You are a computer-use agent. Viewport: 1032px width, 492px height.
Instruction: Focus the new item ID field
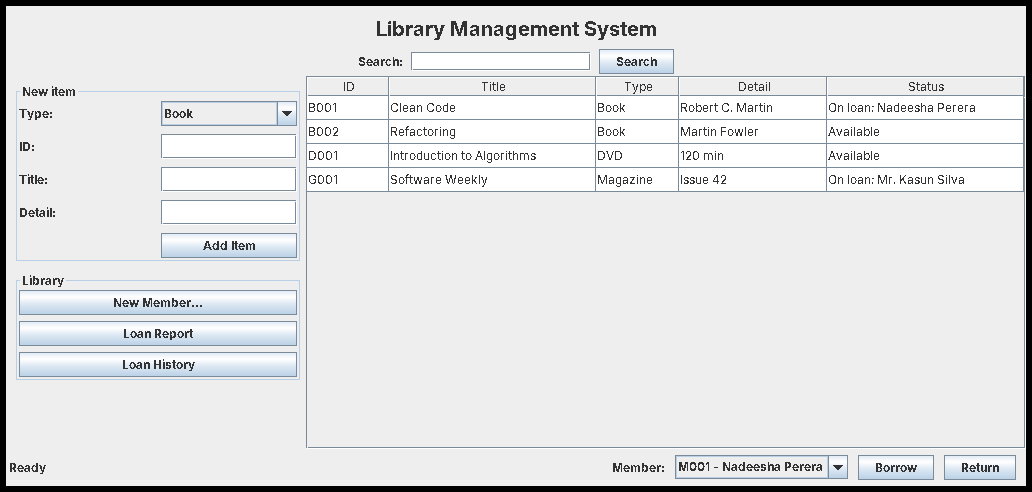228,147
